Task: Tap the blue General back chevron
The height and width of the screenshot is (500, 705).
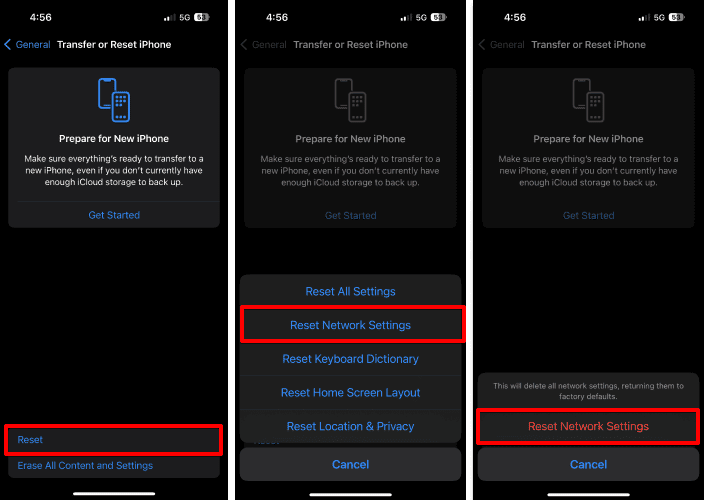Action: coord(7,45)
